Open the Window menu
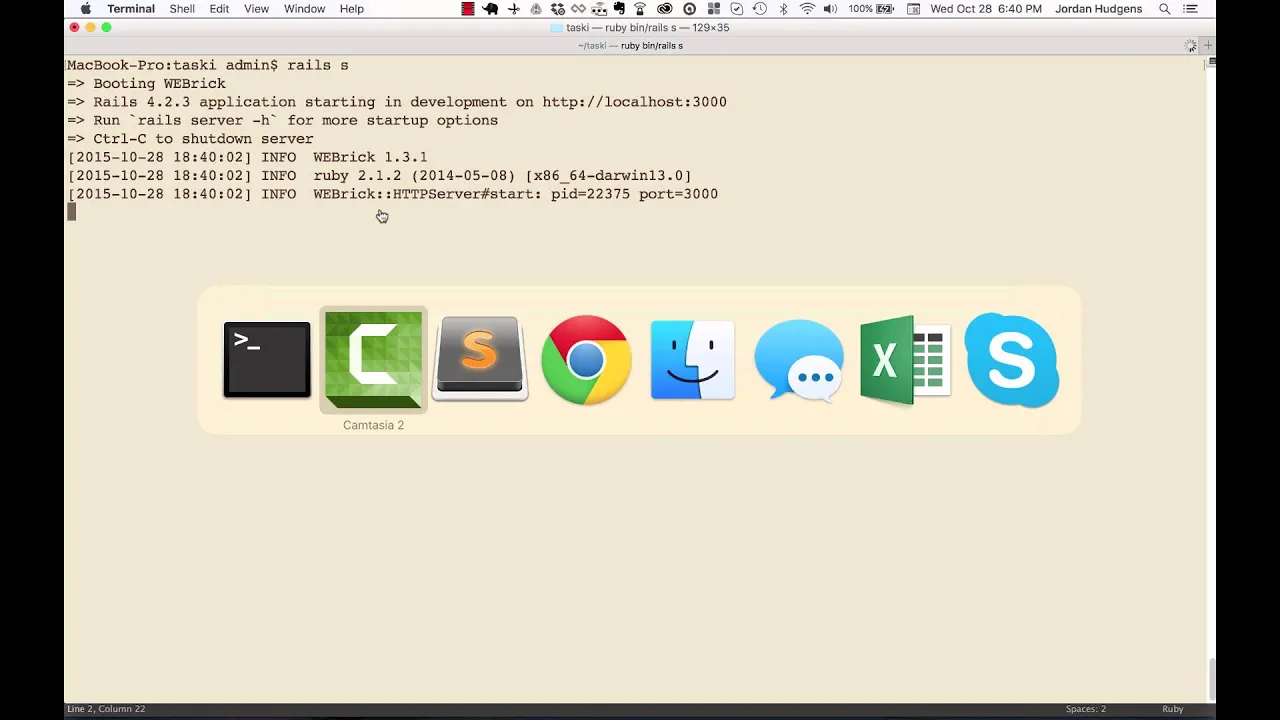Viewport: 1280px width, 720px height. coord(304,9)
